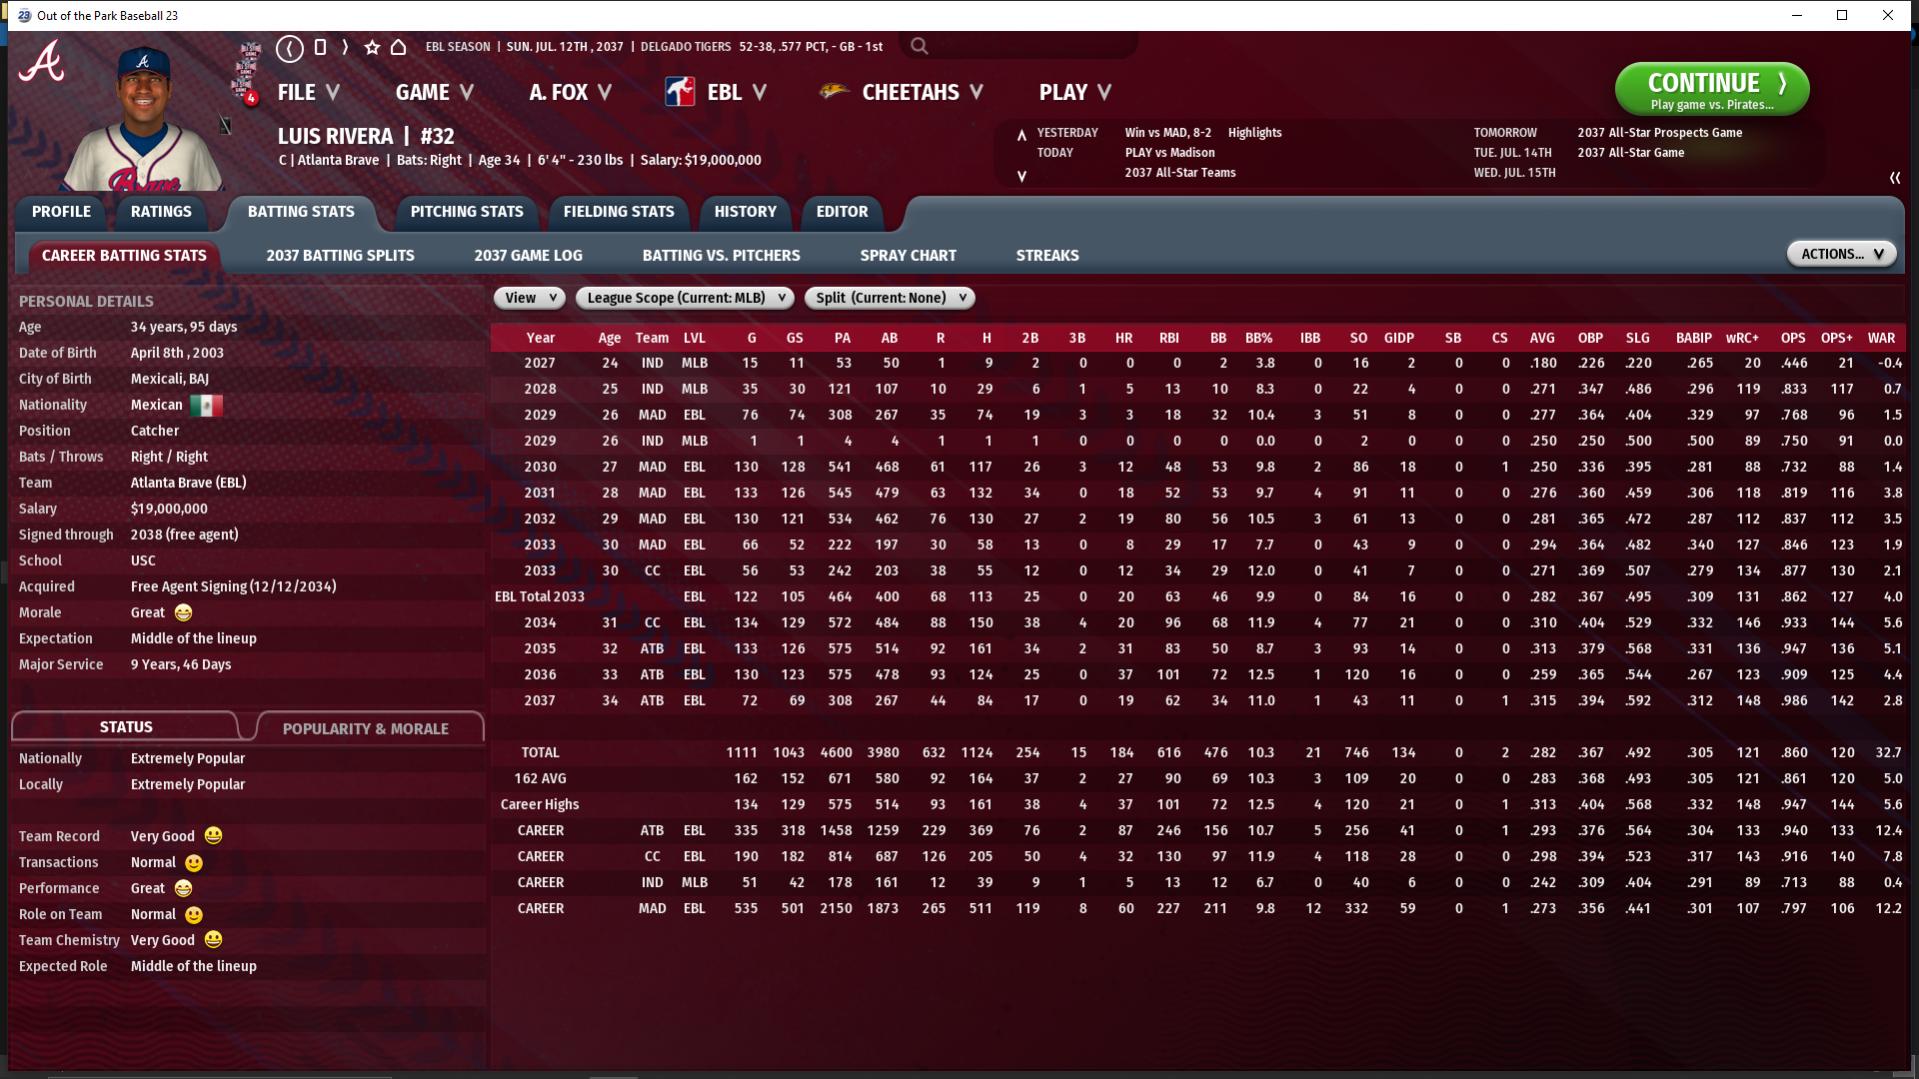The image size is (1919, 1079).
Task: Click the search magnifier icon
Action: (x=919, y=46)
